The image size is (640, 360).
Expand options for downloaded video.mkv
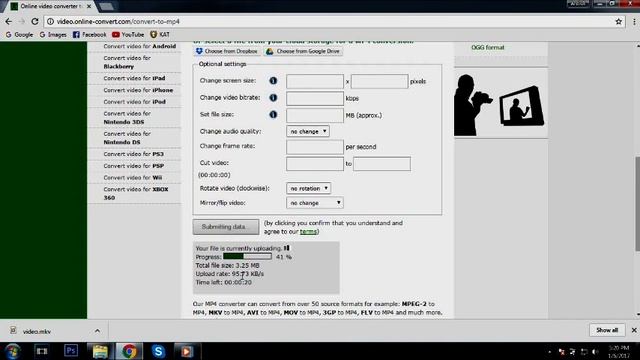[97, 331]
